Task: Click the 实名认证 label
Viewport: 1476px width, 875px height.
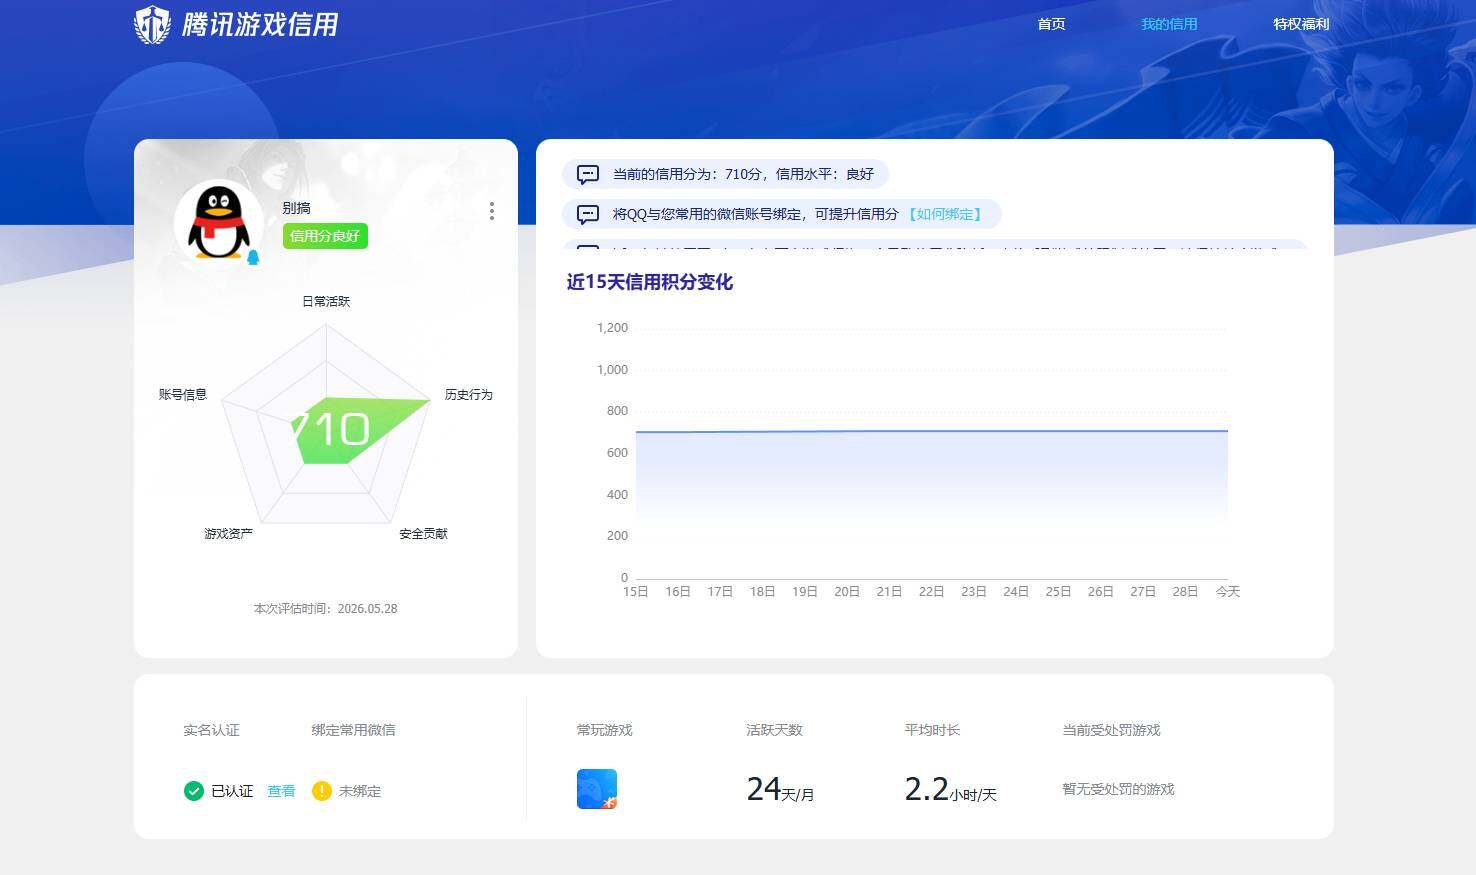Action: [x=211, y=730]
